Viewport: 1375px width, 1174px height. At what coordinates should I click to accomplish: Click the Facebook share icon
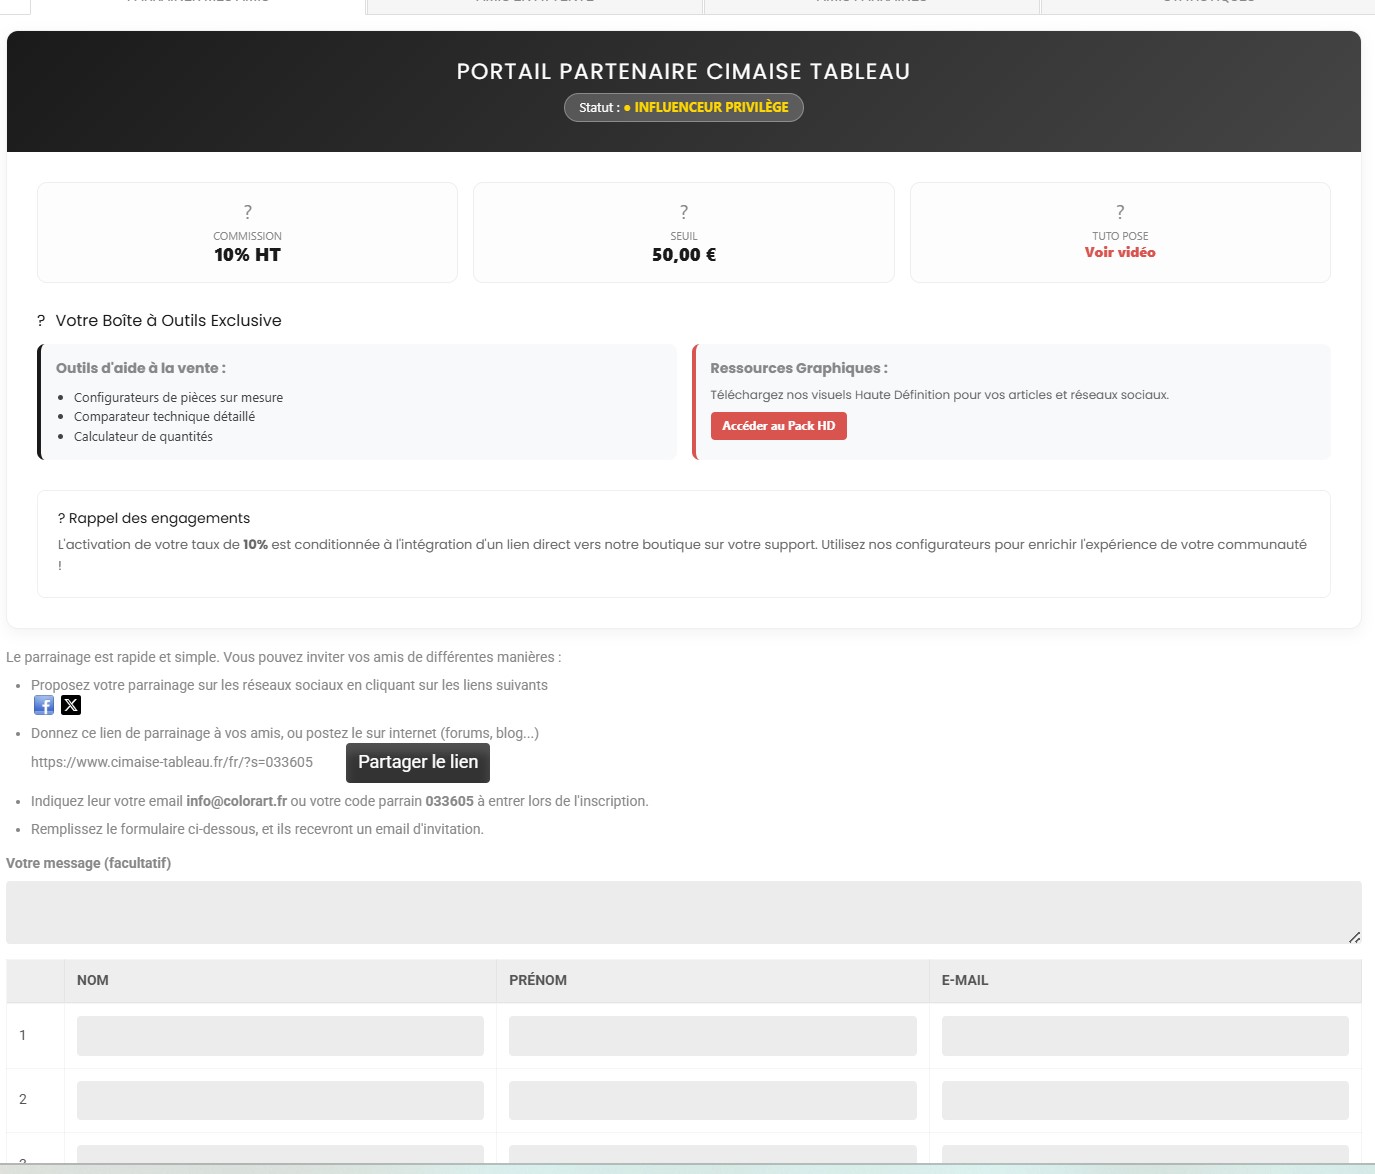tap(44, 705)
